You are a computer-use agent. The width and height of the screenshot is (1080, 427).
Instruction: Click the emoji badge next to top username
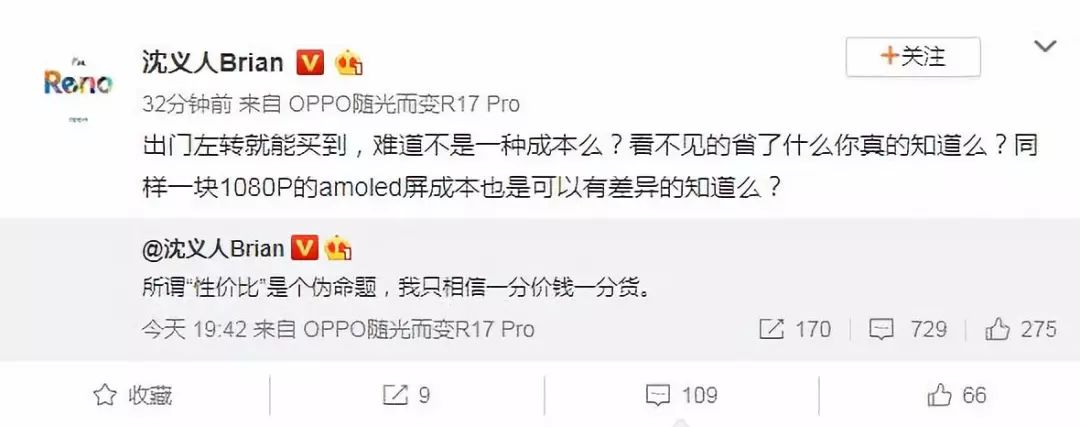(x=349, y=64)
